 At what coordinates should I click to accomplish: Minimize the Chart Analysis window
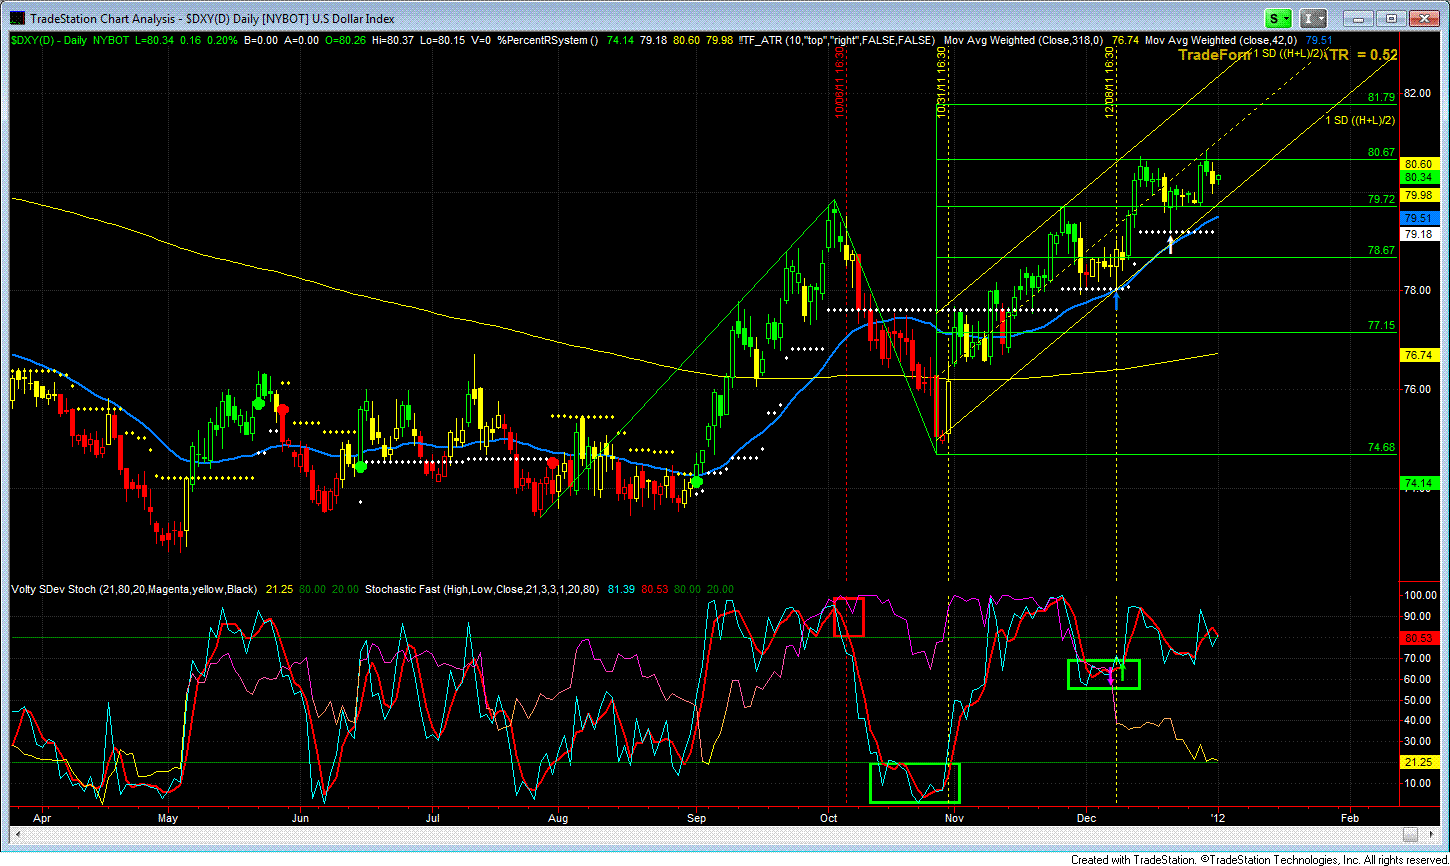pyautogui.click(x=1356, y=18)
